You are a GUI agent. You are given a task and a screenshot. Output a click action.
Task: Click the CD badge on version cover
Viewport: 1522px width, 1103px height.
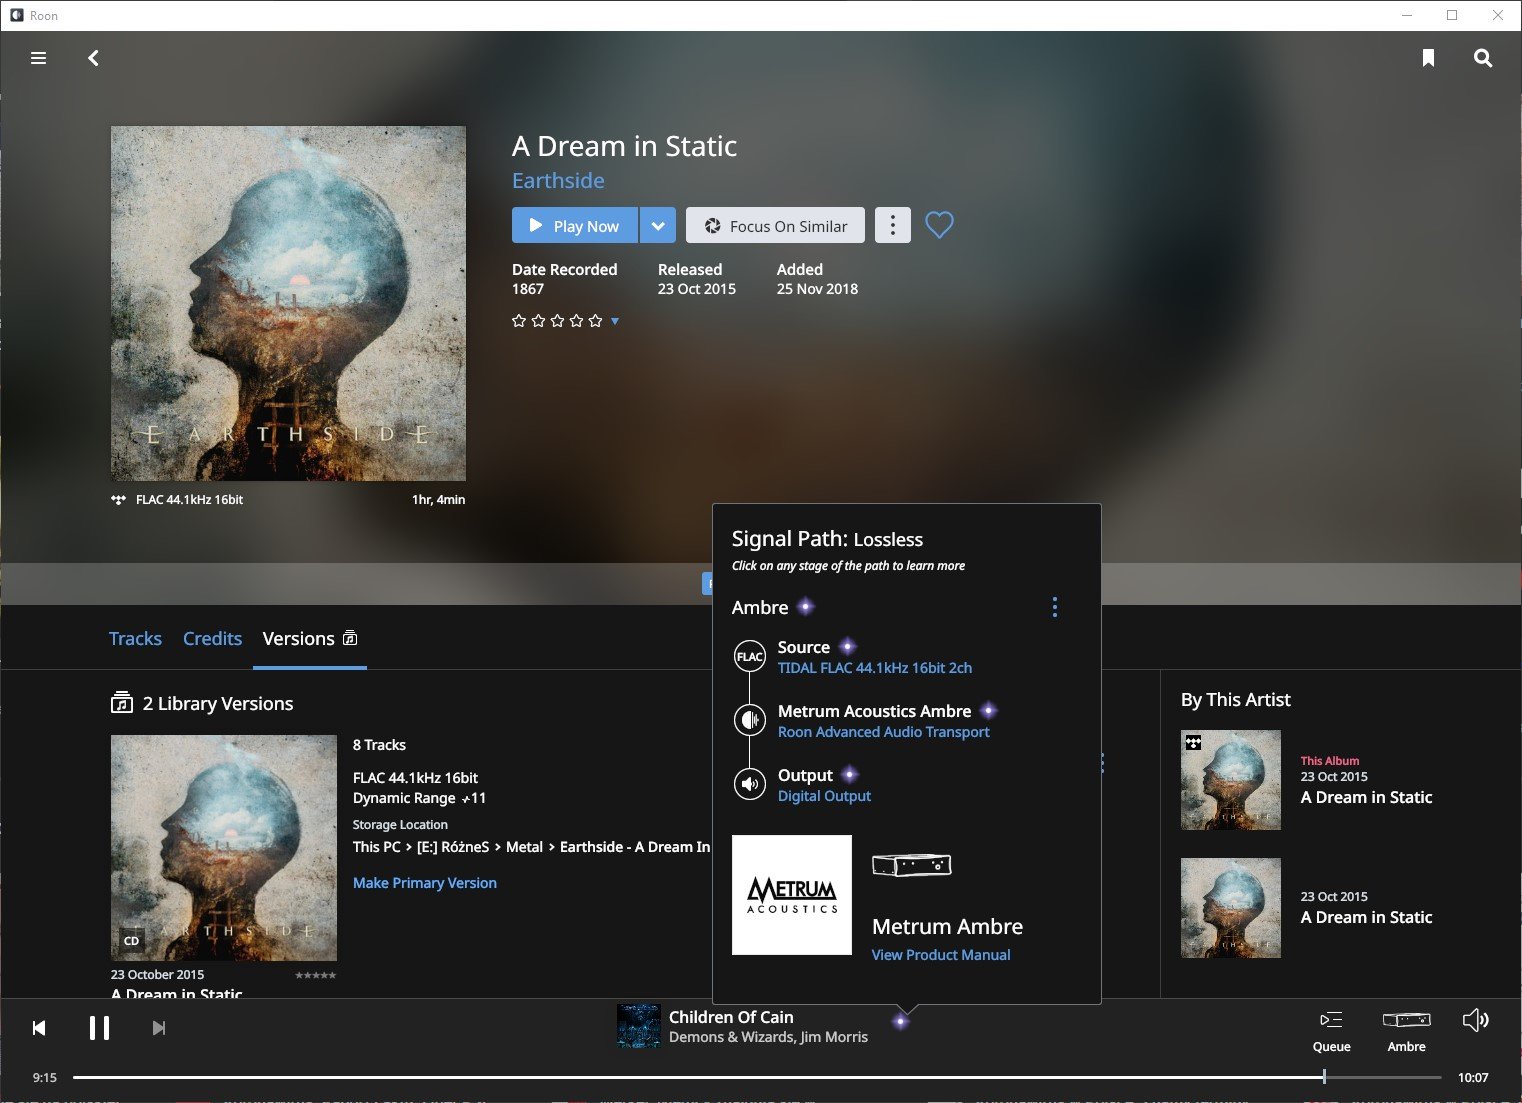[x=131, y=941]
